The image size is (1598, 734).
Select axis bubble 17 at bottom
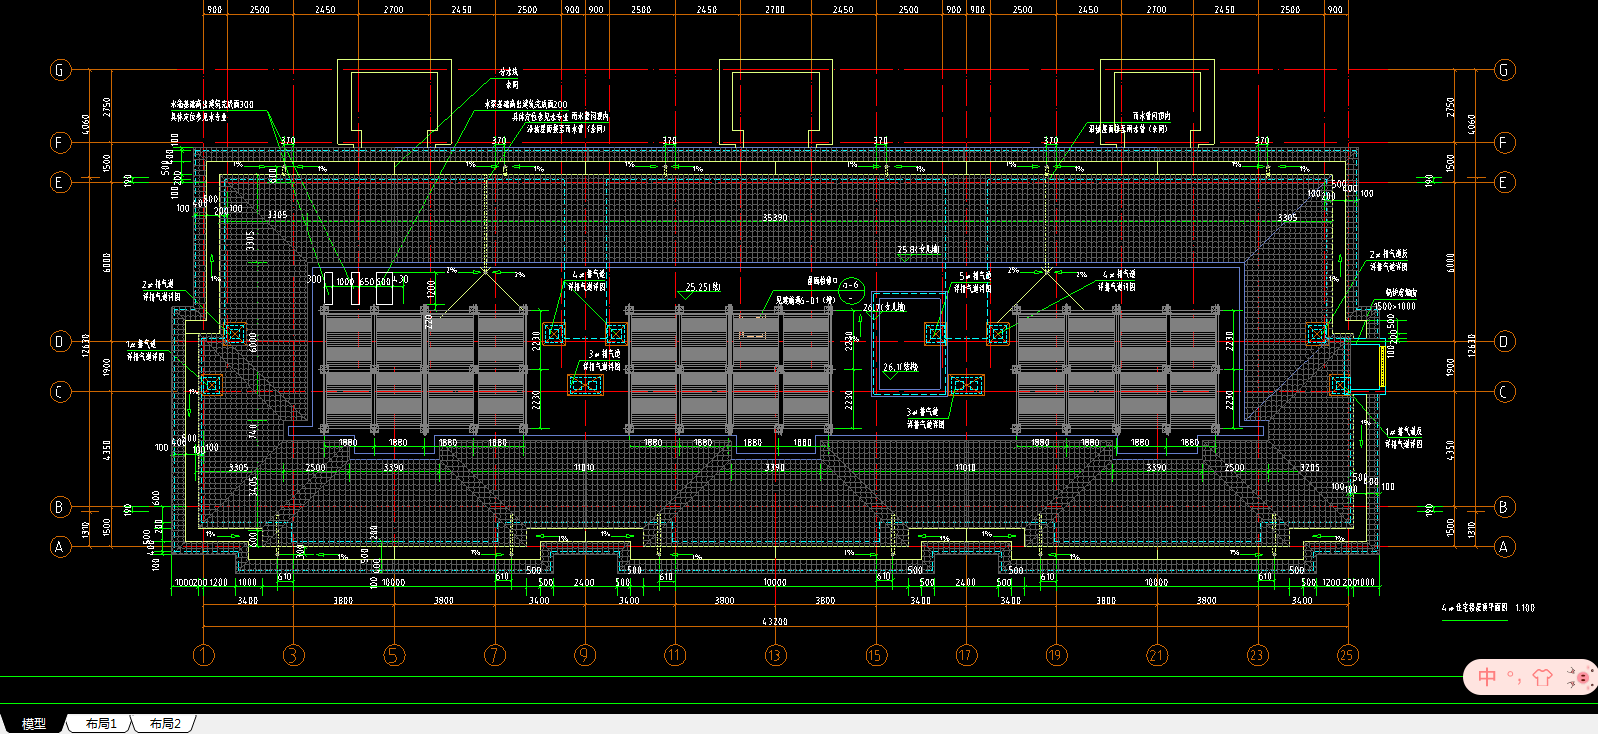966,655
